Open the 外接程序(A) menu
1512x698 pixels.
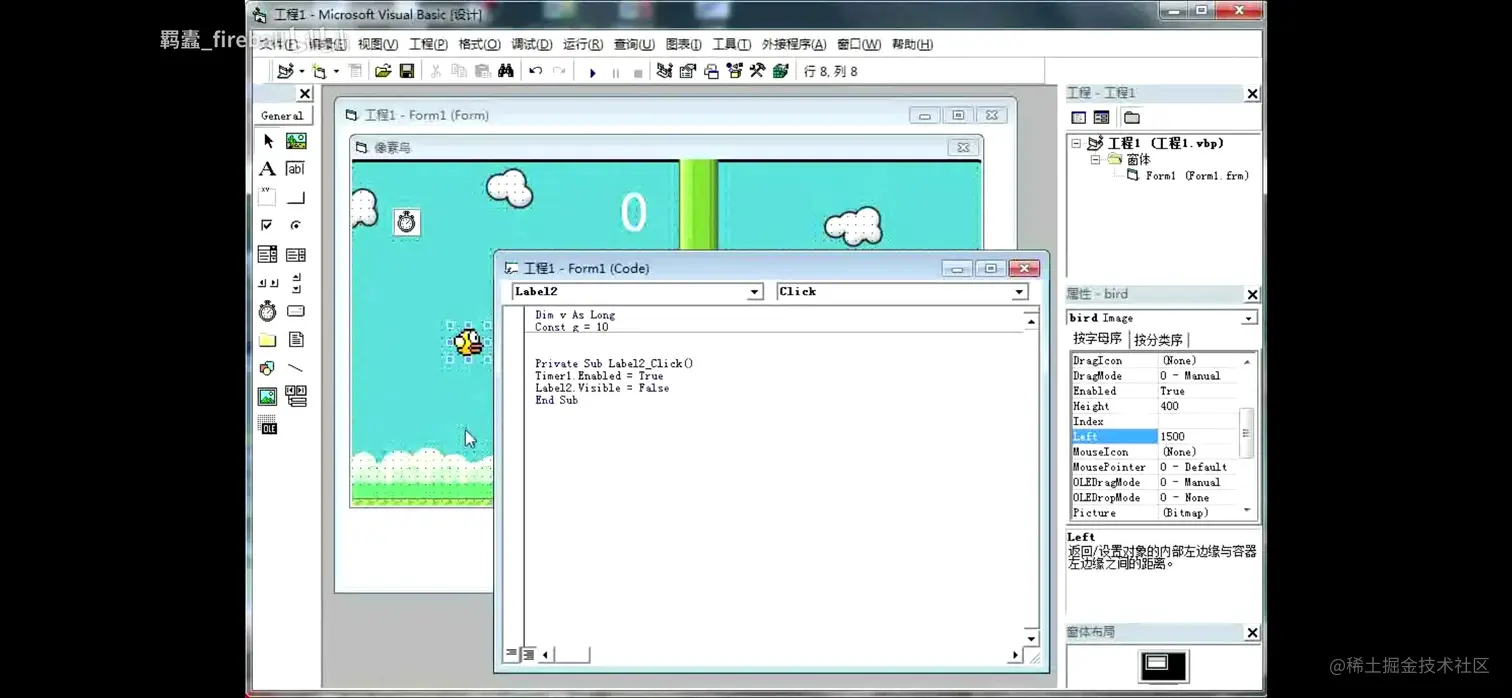click(x=794, y=44)
